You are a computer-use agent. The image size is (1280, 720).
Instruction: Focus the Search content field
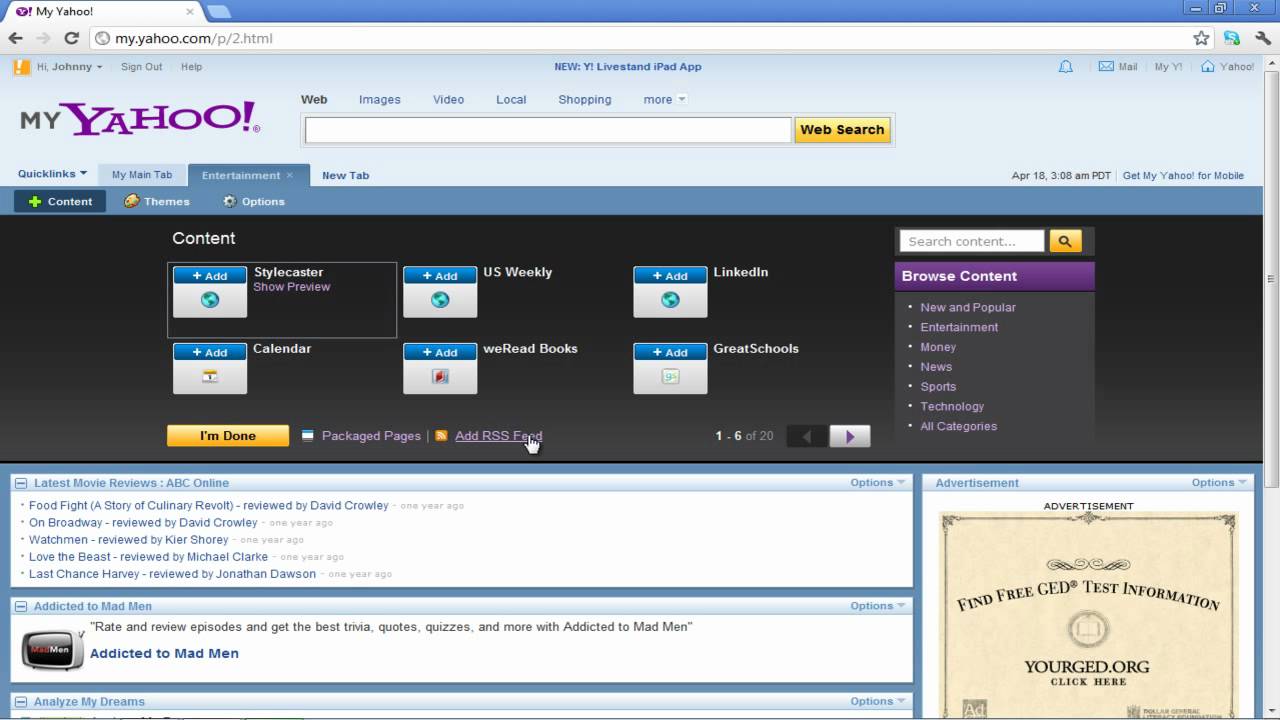[972, 241]
